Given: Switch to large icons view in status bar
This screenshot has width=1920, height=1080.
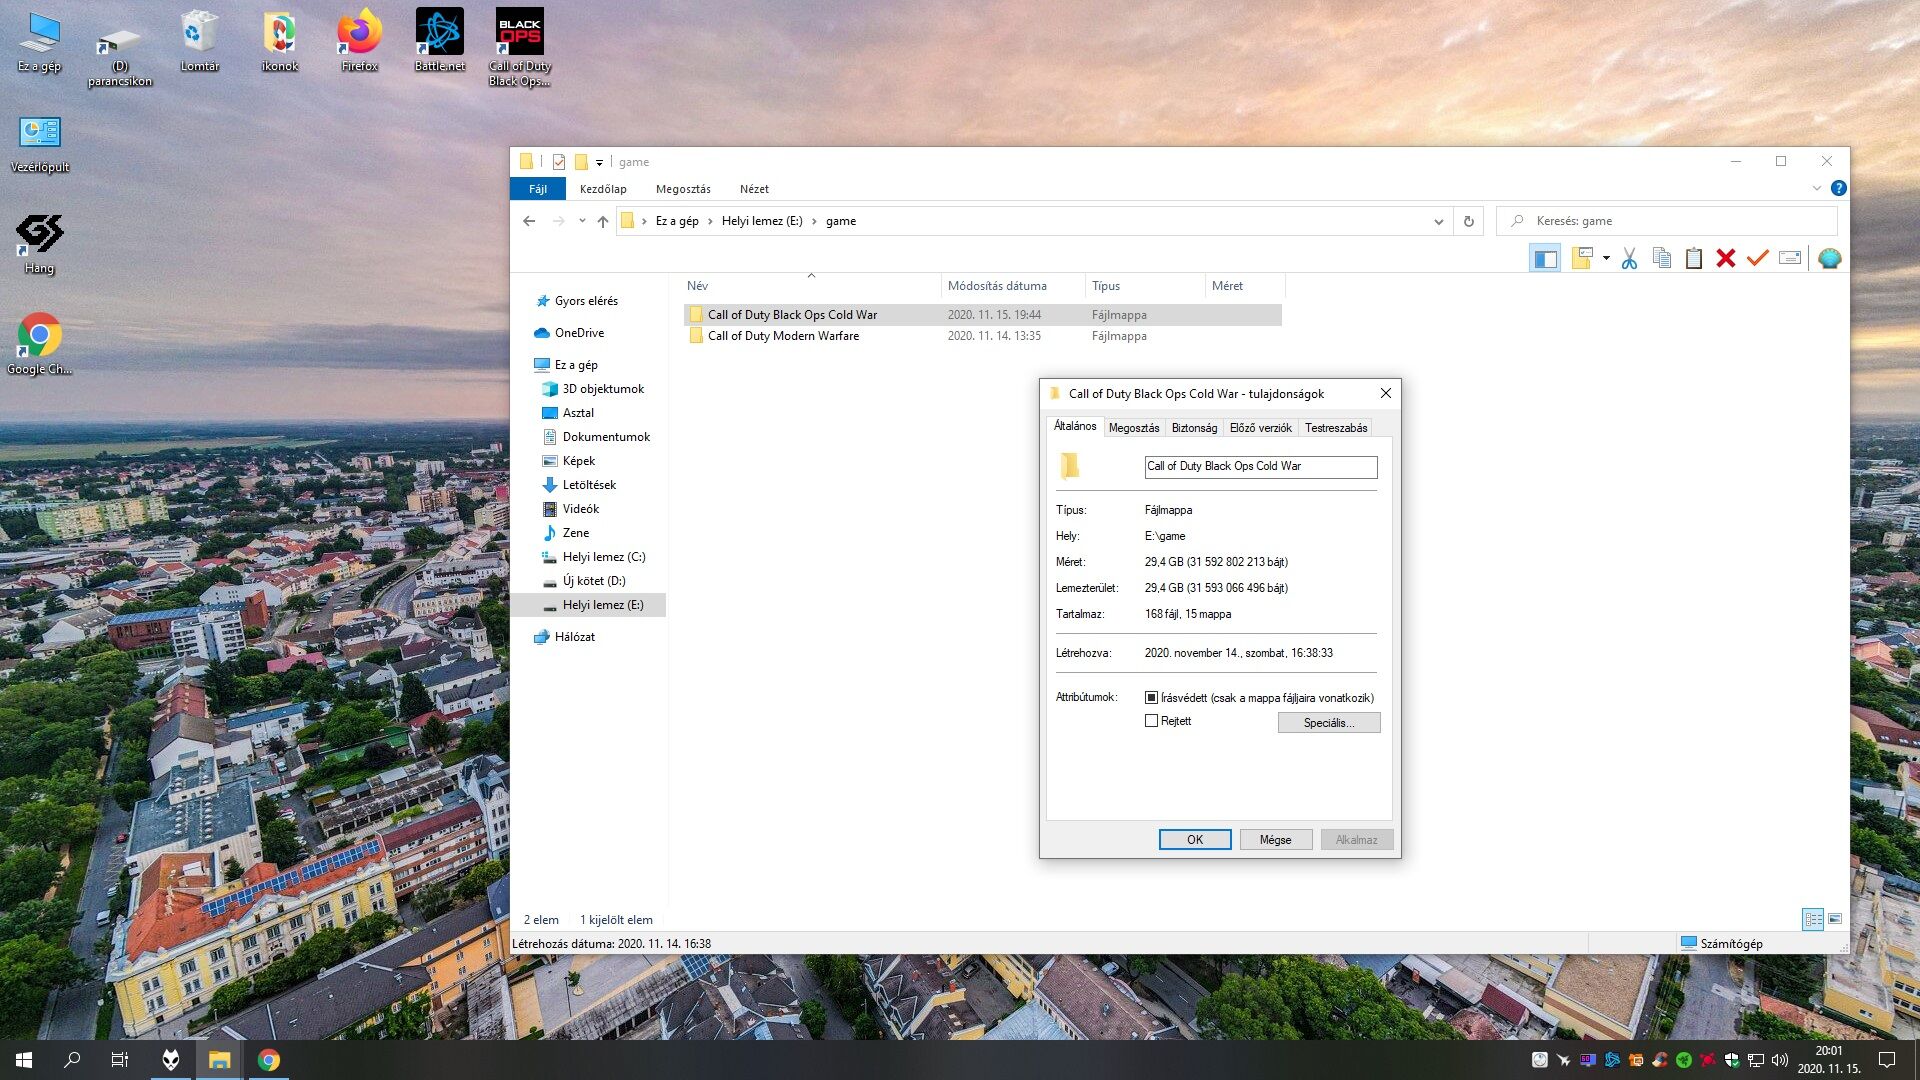Looking at the screenshot, I should (1835, 919).
